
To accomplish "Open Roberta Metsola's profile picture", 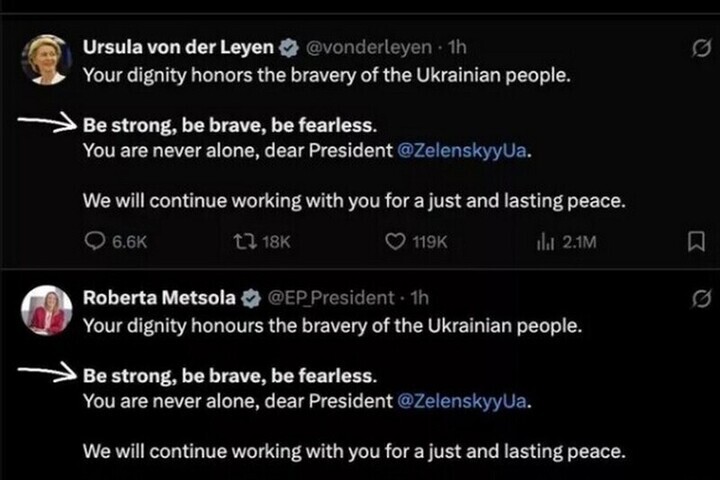I will [46, 311].
